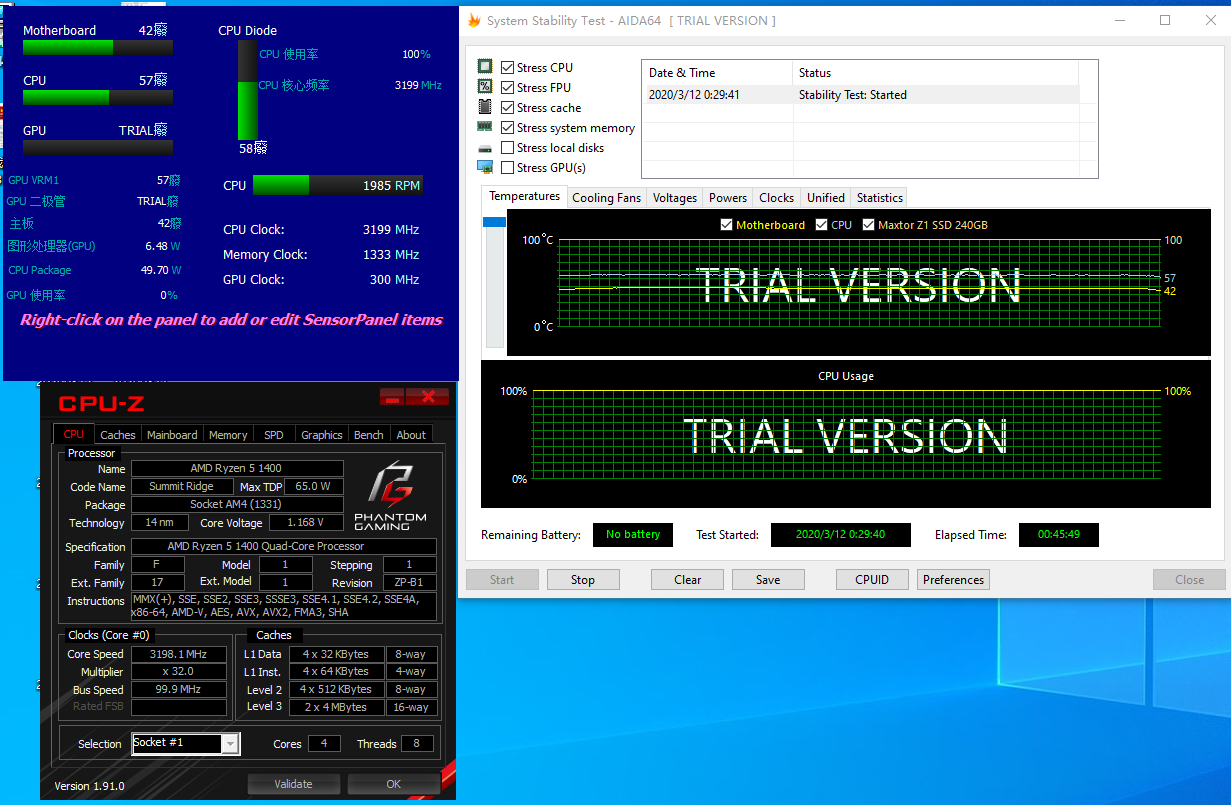The height and width of the screenshot is (805, 1231).
Task: Toggle the CPU checkbox above temperature graph
Action: pyautogui.click(x=822, y=225)
